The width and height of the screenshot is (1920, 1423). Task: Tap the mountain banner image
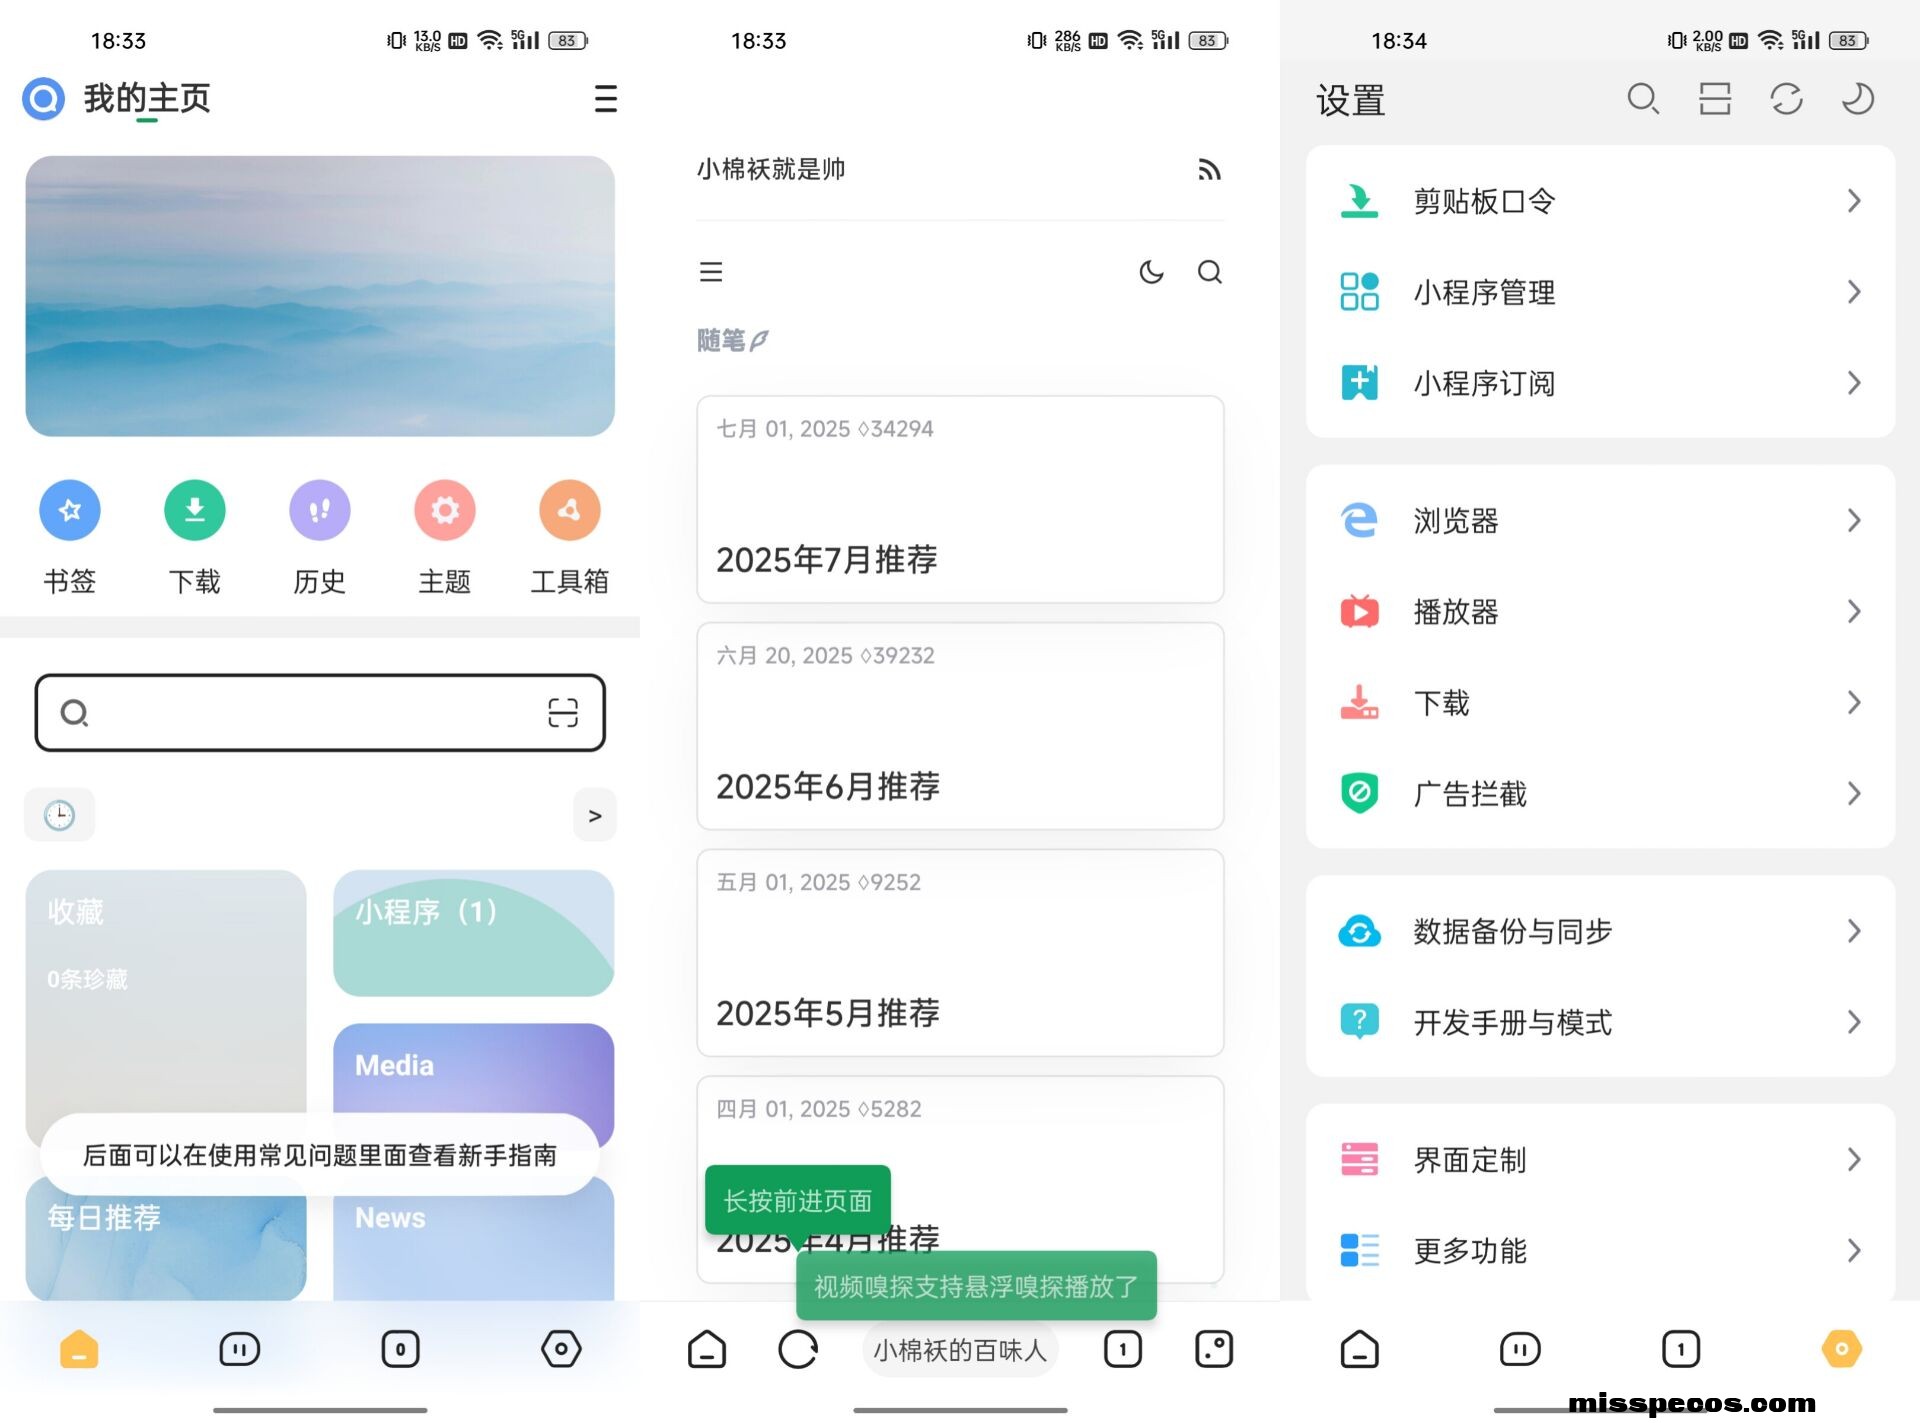tap(320, 296)
